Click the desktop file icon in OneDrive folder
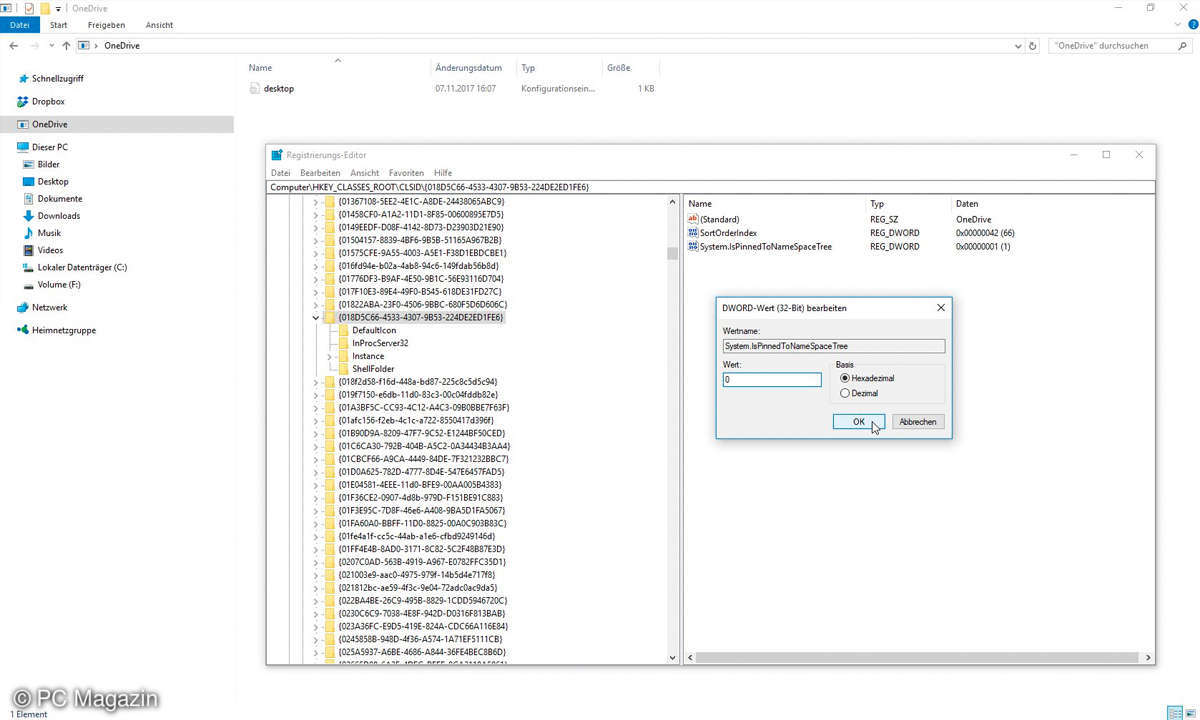Screen dimensions: 1200x720 (x=255, y=88)
